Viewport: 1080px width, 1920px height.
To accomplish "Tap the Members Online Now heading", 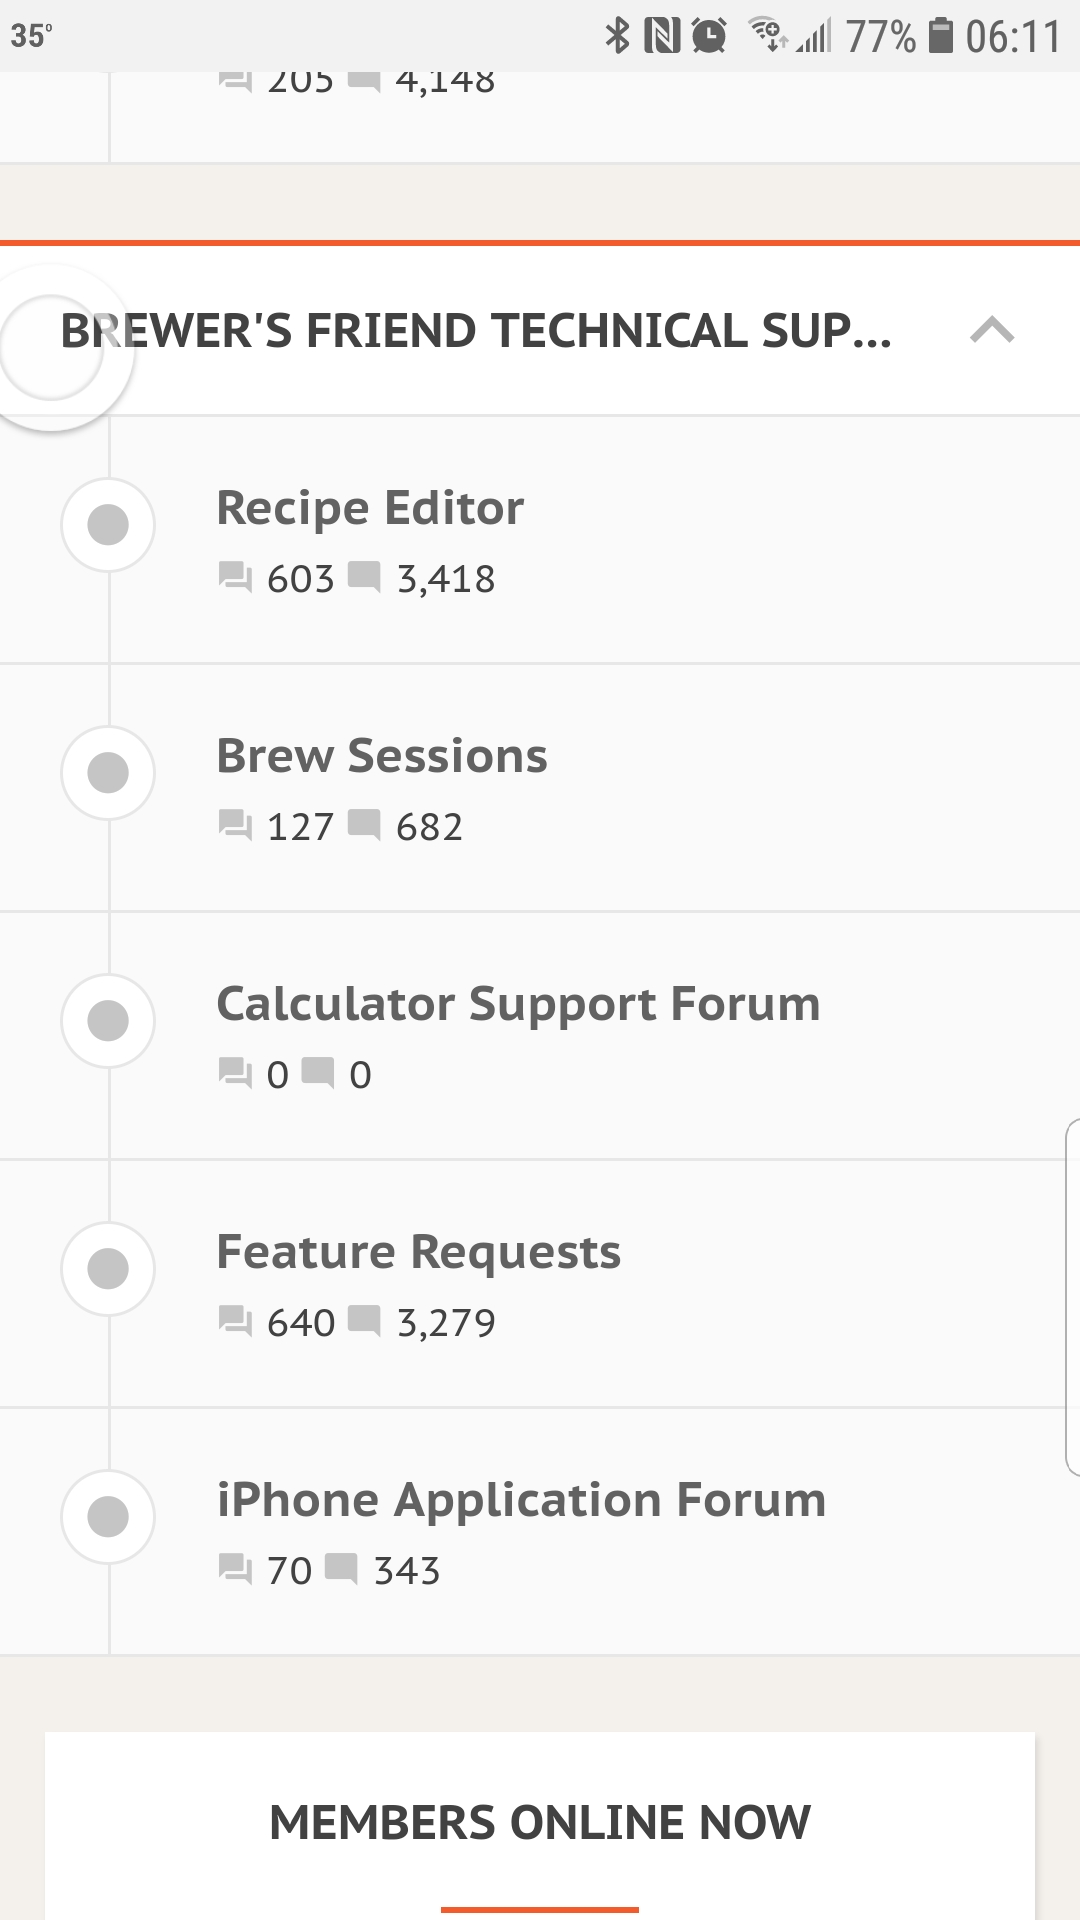I will (540, 1822).
